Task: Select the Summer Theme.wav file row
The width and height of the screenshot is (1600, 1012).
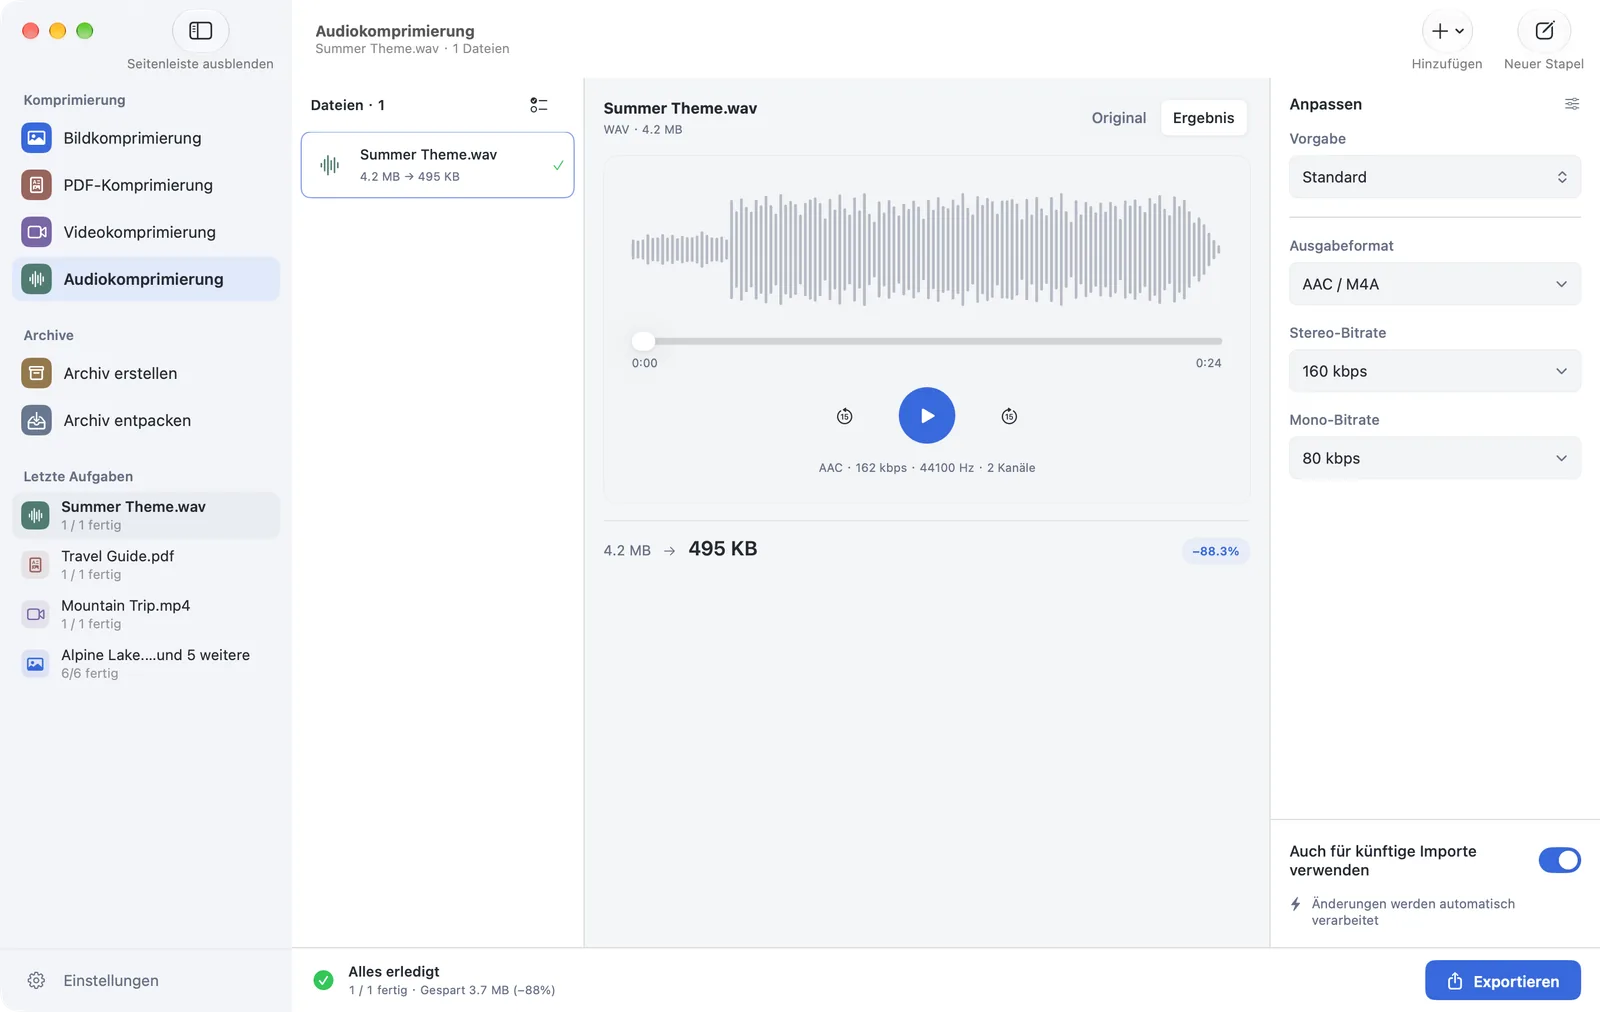Action: [x=437, y=165]
